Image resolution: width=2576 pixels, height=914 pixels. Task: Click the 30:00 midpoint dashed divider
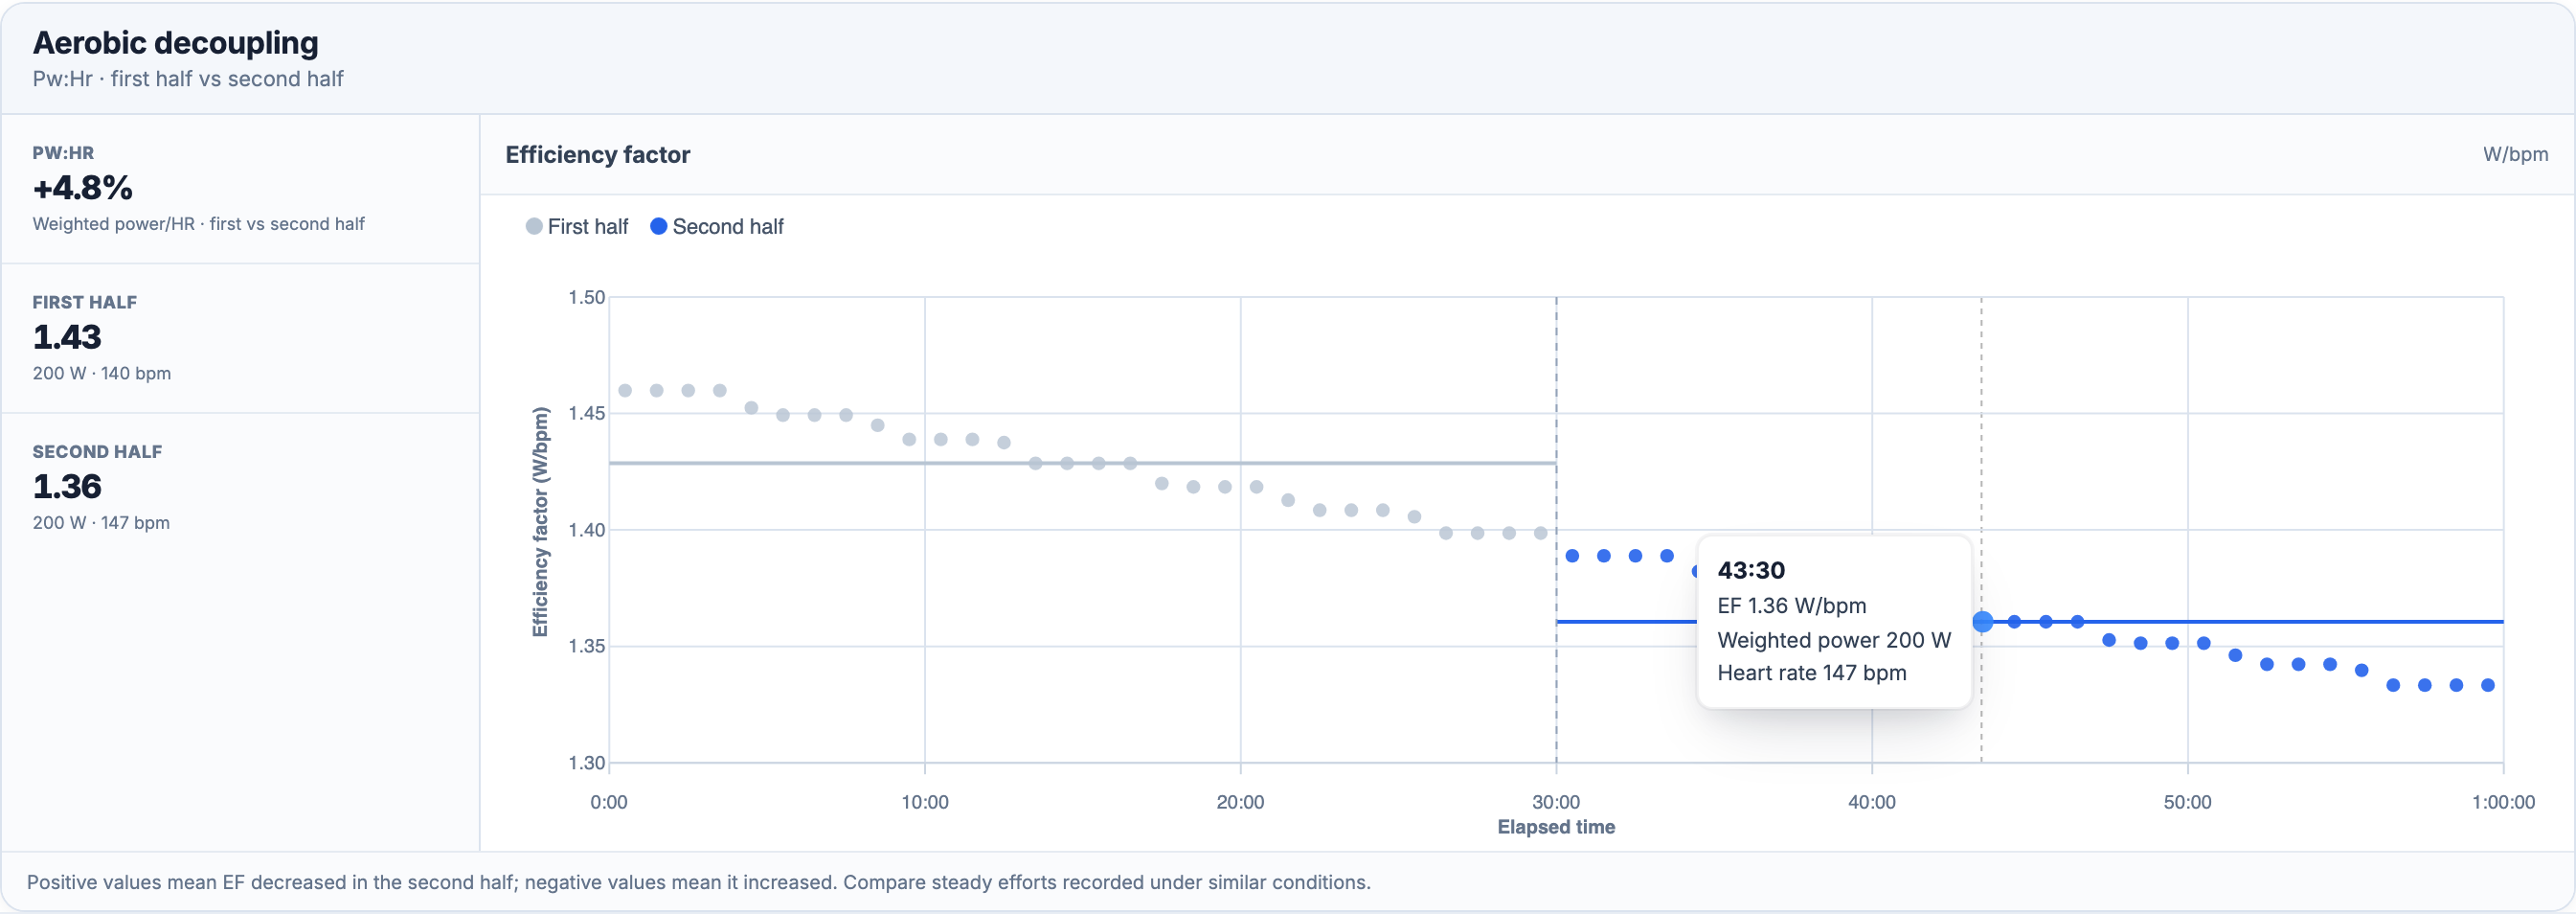(x=1556, y=700)
